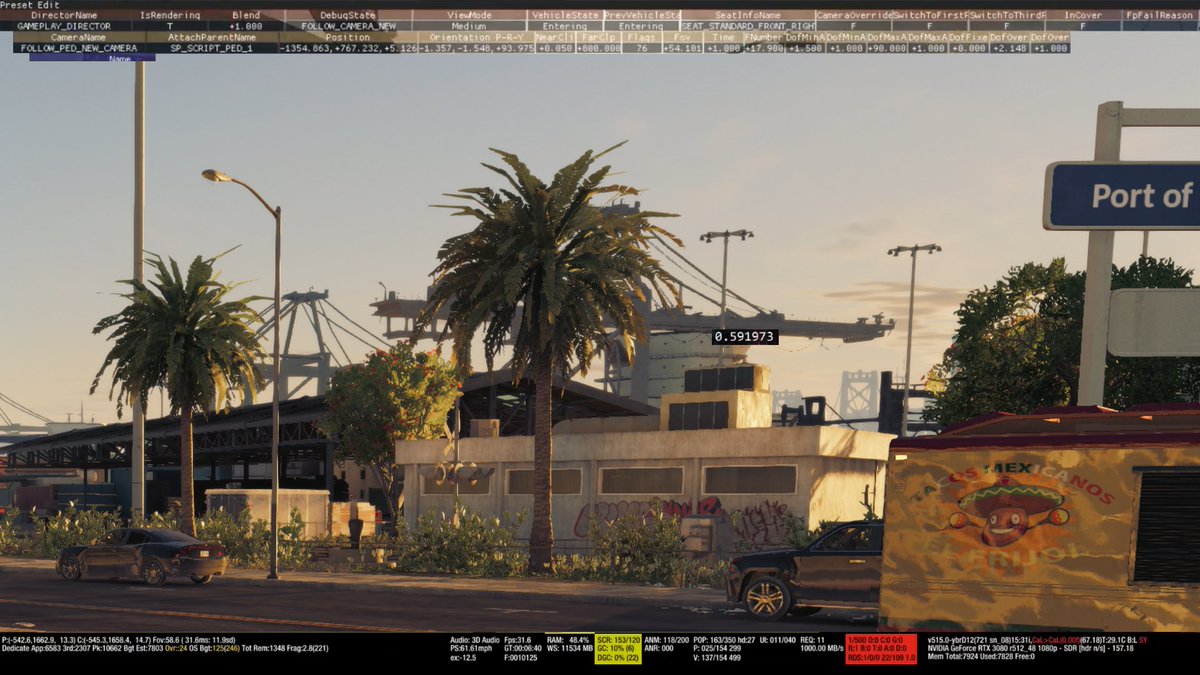Click the SP_SCRIPT_PED_1 cell
The width and height of the screenshot is (1200, 675).
(x=211, y=47)
